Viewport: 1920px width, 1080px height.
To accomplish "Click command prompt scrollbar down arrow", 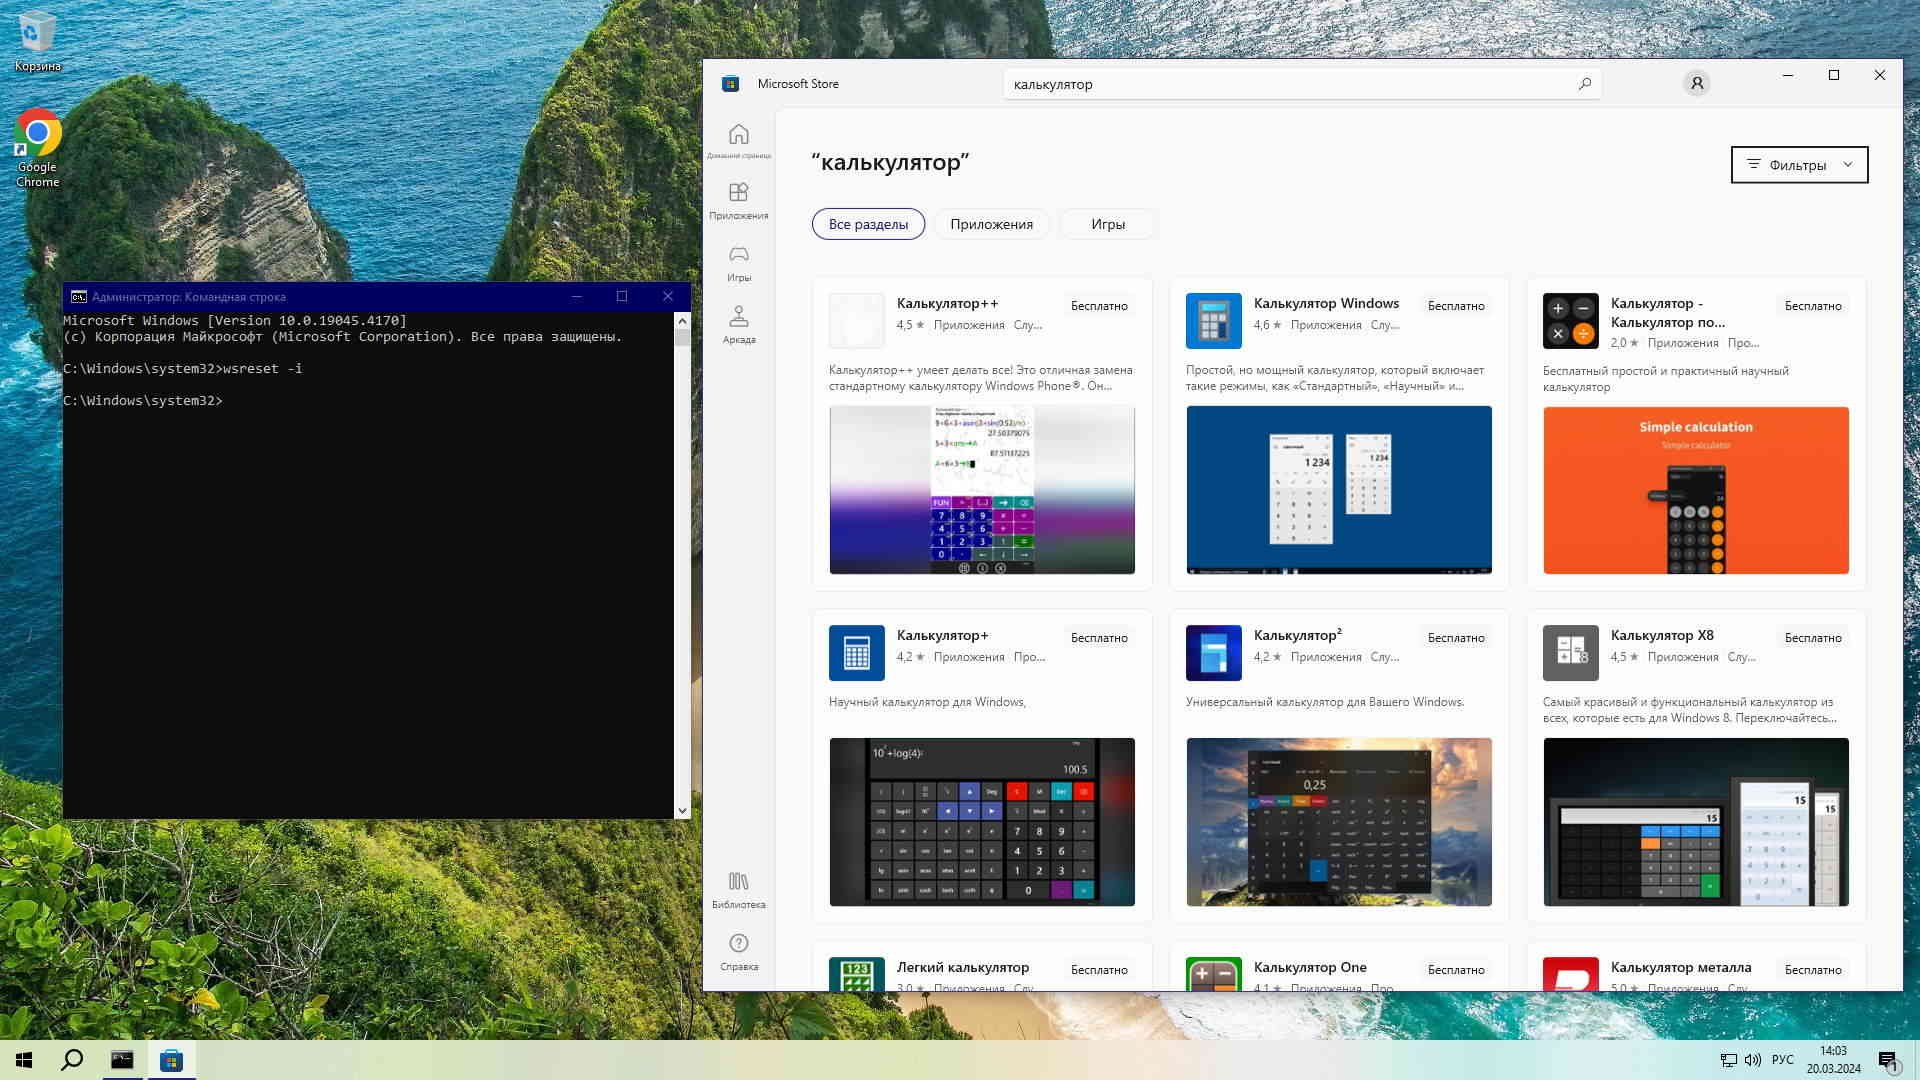I will [682, 811].
